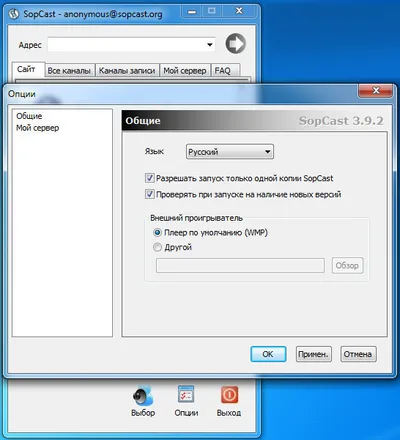Image resolution: width=400 pixels, height=440 pixels.
Task: Click the external player path field
Action: pyautogui.click(x=240, y=265)
